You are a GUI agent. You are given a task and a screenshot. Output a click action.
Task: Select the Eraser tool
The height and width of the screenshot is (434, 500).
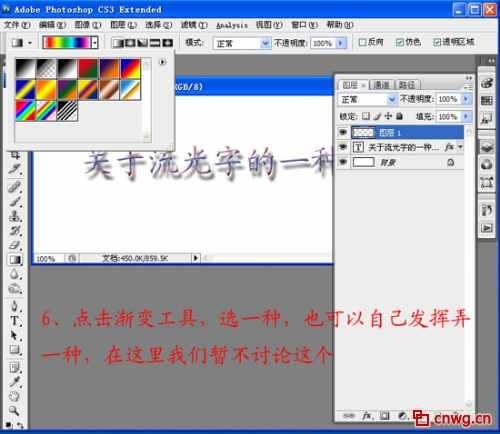[15, 245]
